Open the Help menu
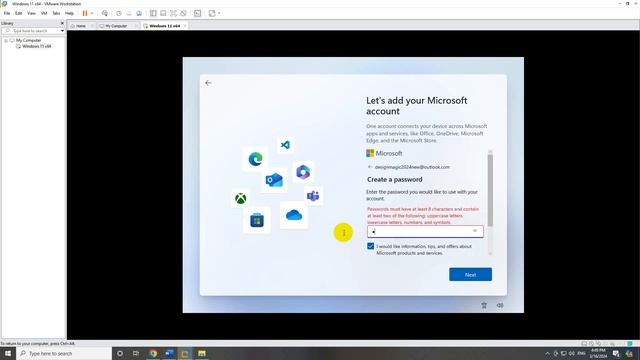640x360 pixels. pos(69,13)
